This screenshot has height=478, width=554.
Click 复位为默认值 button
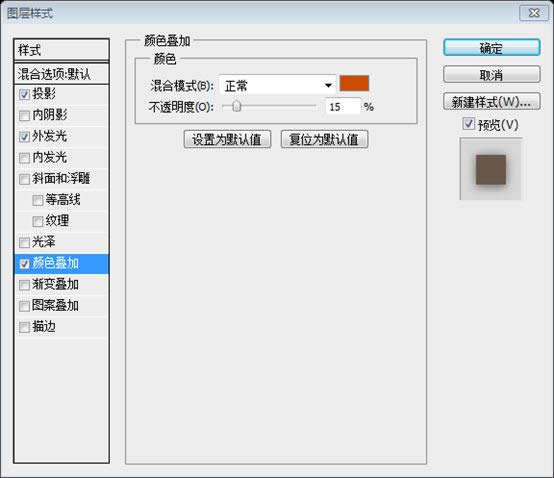click(x=324, y=139)
